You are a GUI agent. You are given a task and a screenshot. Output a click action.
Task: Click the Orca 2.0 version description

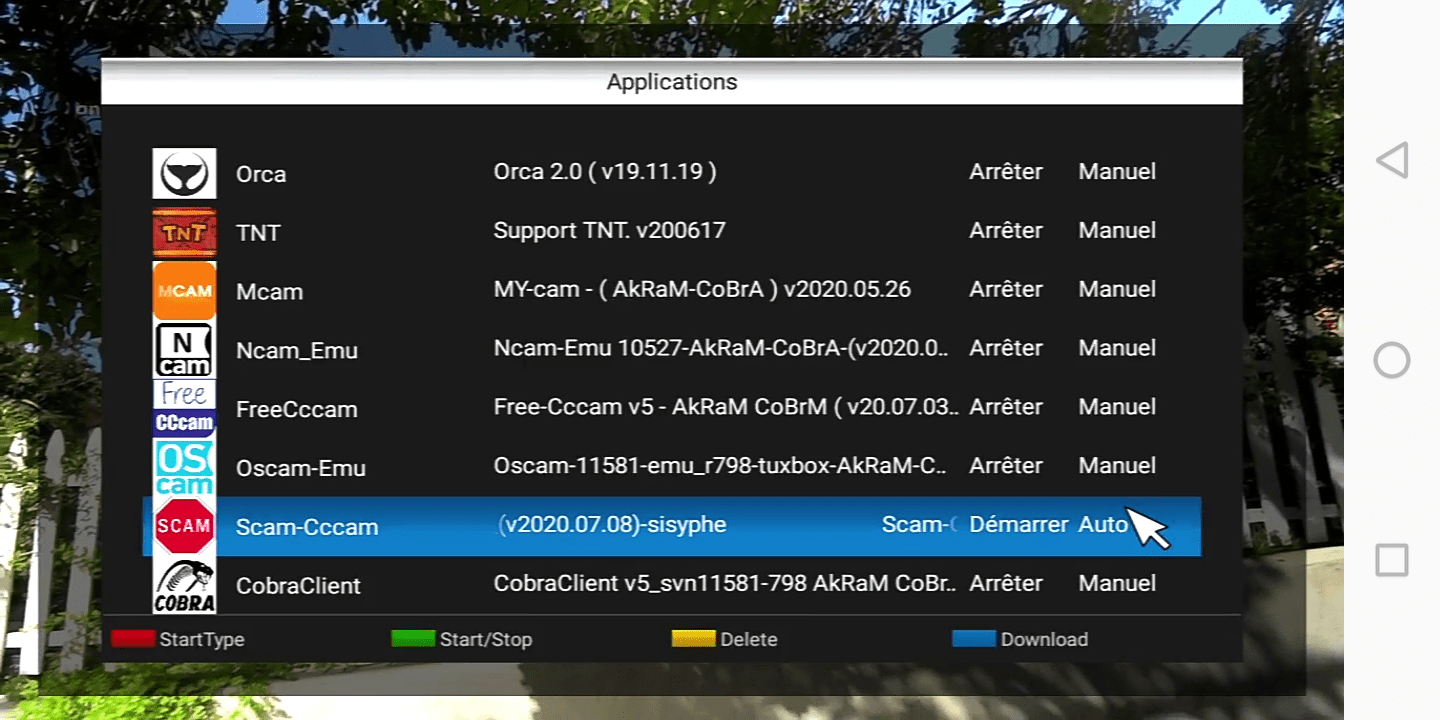tap(605, 172)
